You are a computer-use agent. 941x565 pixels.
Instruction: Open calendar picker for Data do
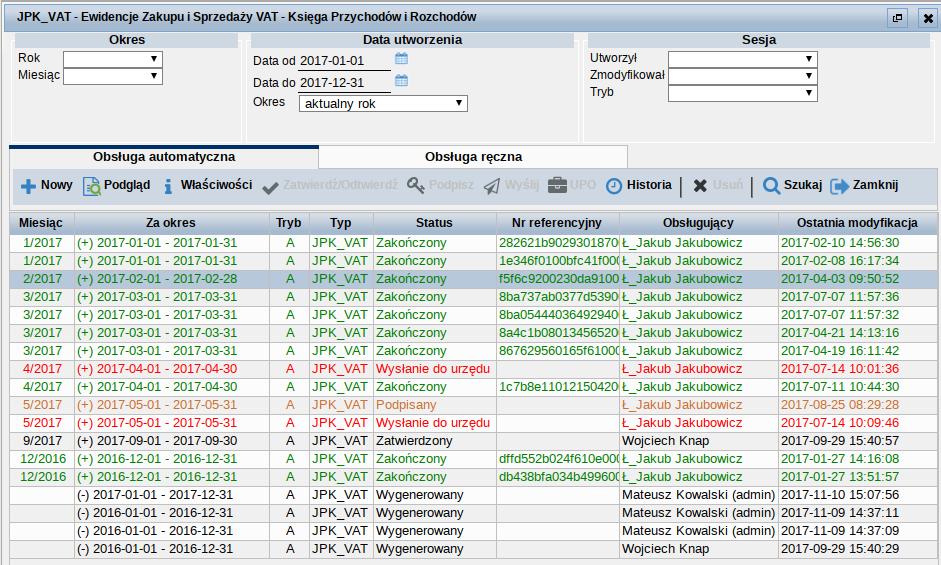[x=401, y=80]
